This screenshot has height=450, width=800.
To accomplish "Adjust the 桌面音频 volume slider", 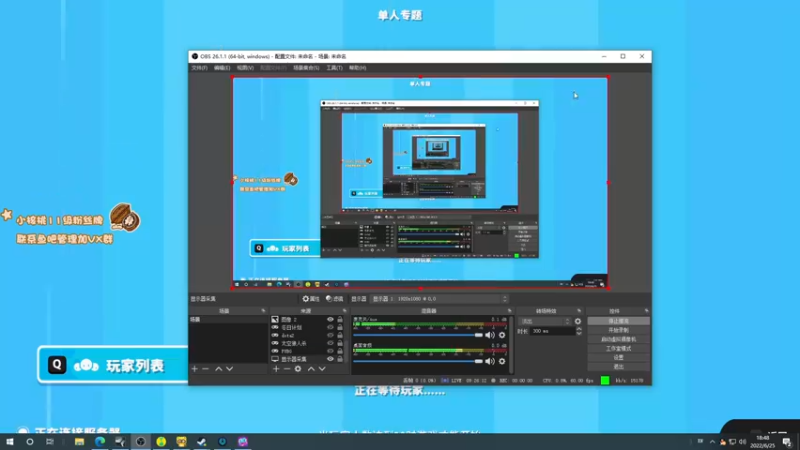I will coord(418,361).
